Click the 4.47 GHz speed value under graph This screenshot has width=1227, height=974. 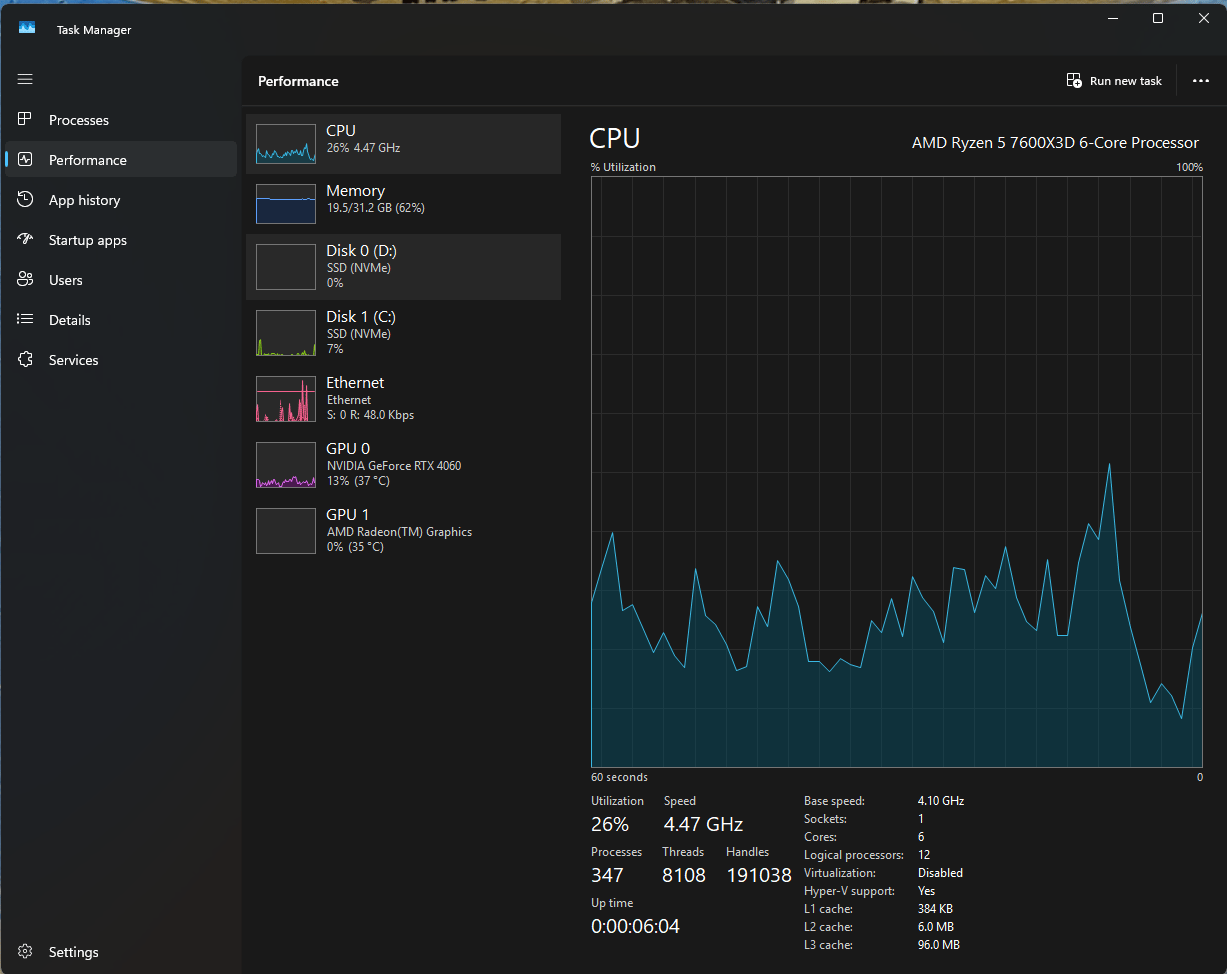click(x=703, y=825)
